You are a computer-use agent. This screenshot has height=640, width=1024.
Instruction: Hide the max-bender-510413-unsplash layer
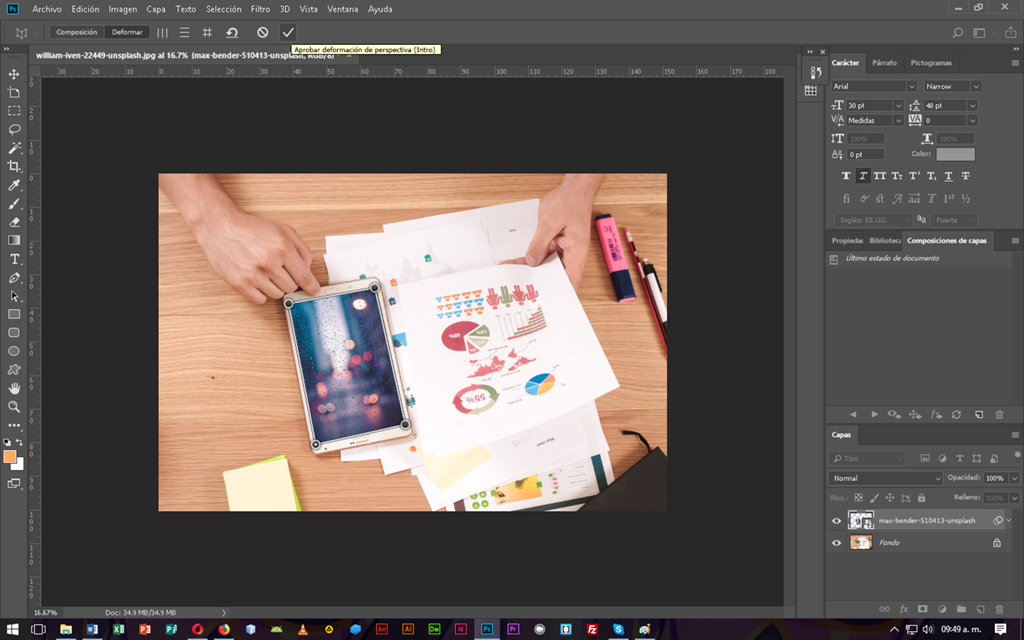(x=837, y=520)
